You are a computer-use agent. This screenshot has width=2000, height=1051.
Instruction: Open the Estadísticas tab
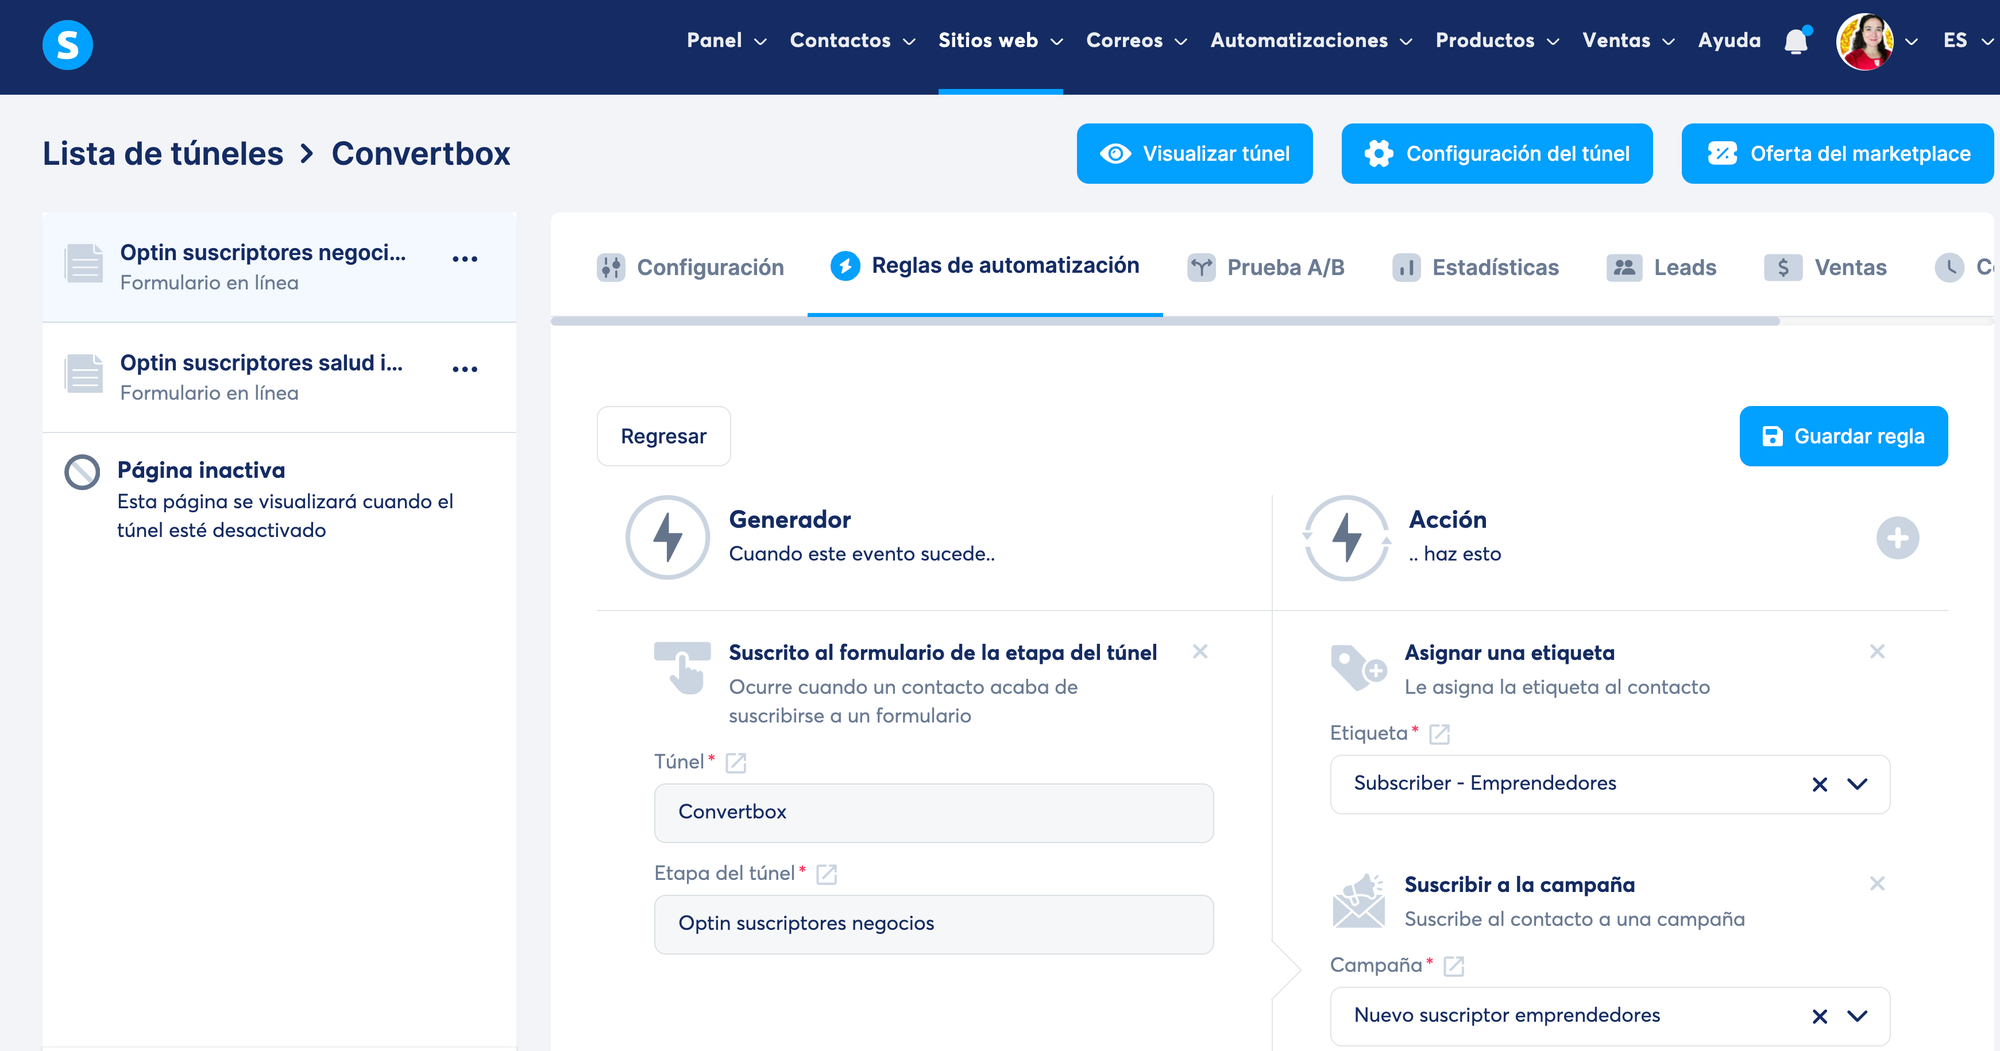(1476, 267)
